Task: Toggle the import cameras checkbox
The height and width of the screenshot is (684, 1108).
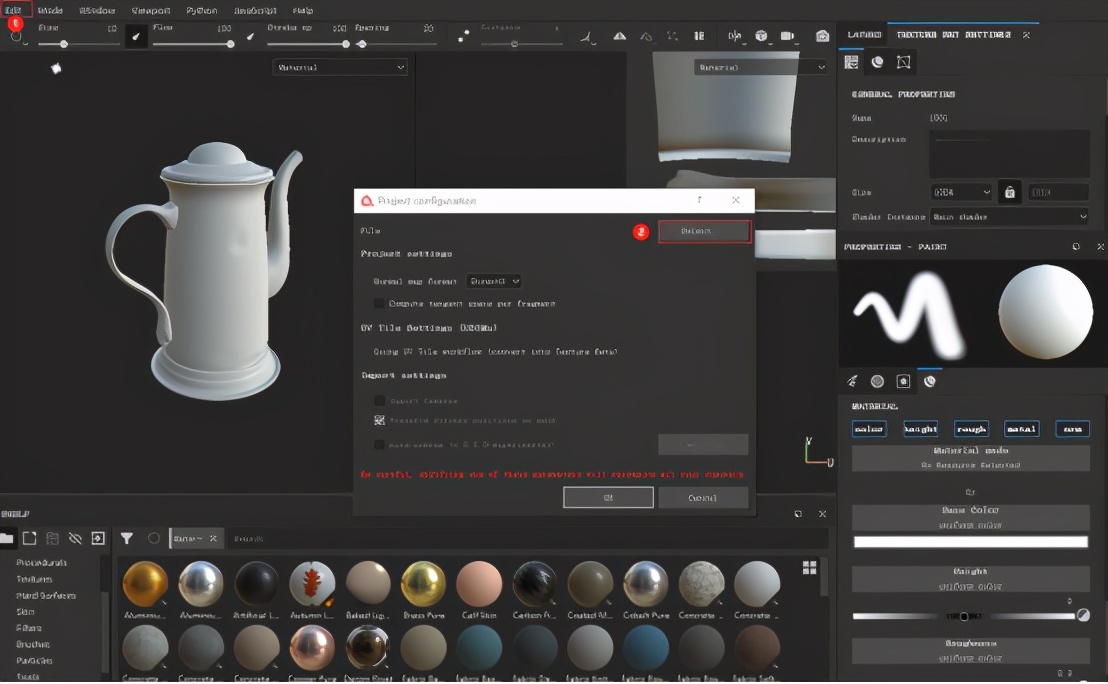Action: (379, 400)
